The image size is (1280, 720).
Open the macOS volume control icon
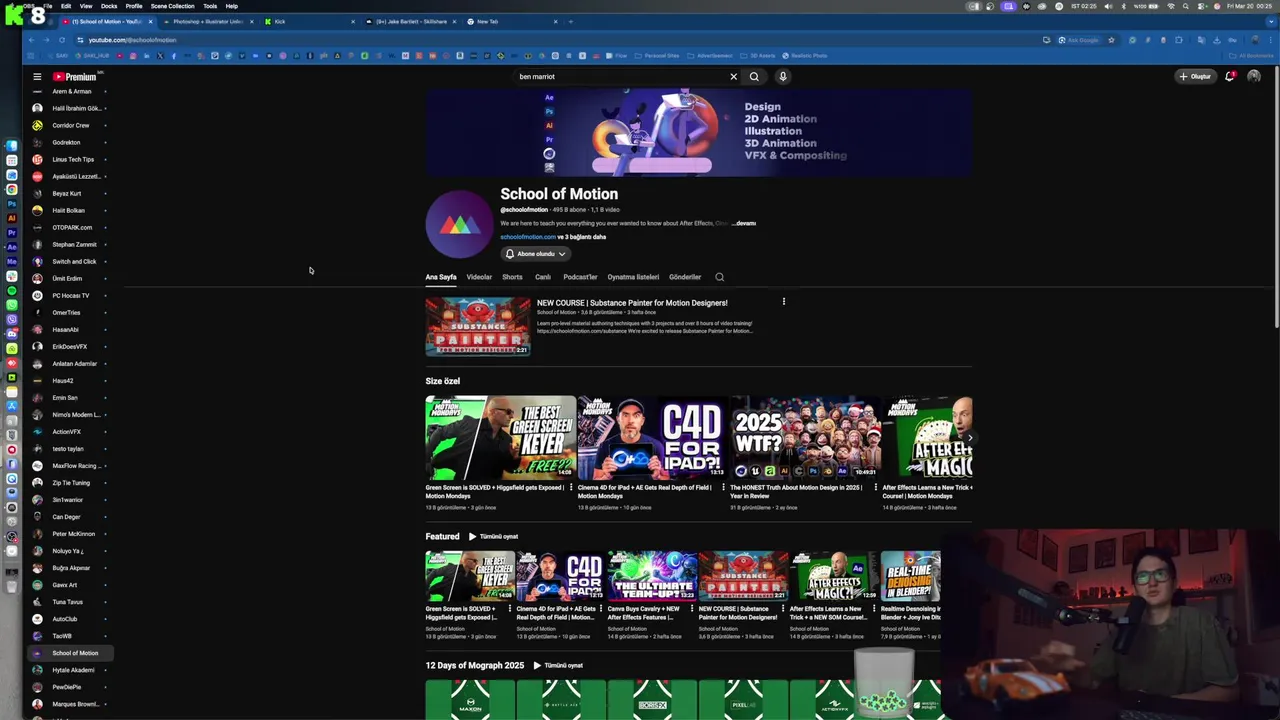click(1108, 6)
